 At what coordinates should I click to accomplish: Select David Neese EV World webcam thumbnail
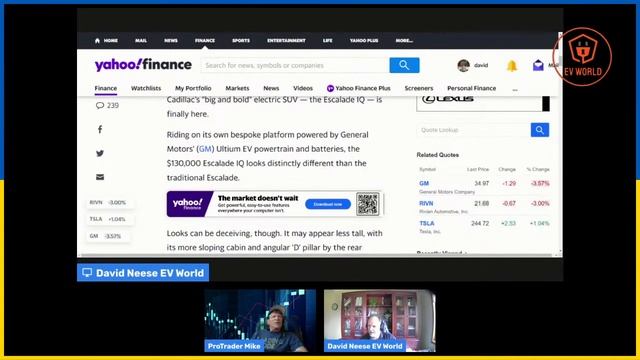[x=380, y=321]
